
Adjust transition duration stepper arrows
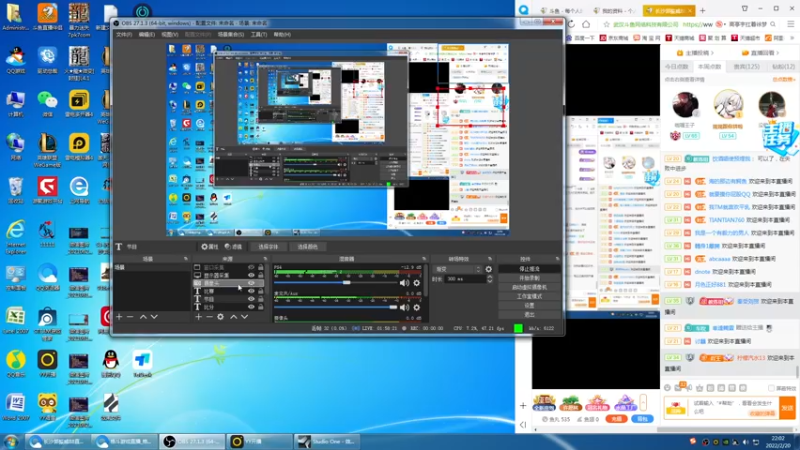(490, 279)
